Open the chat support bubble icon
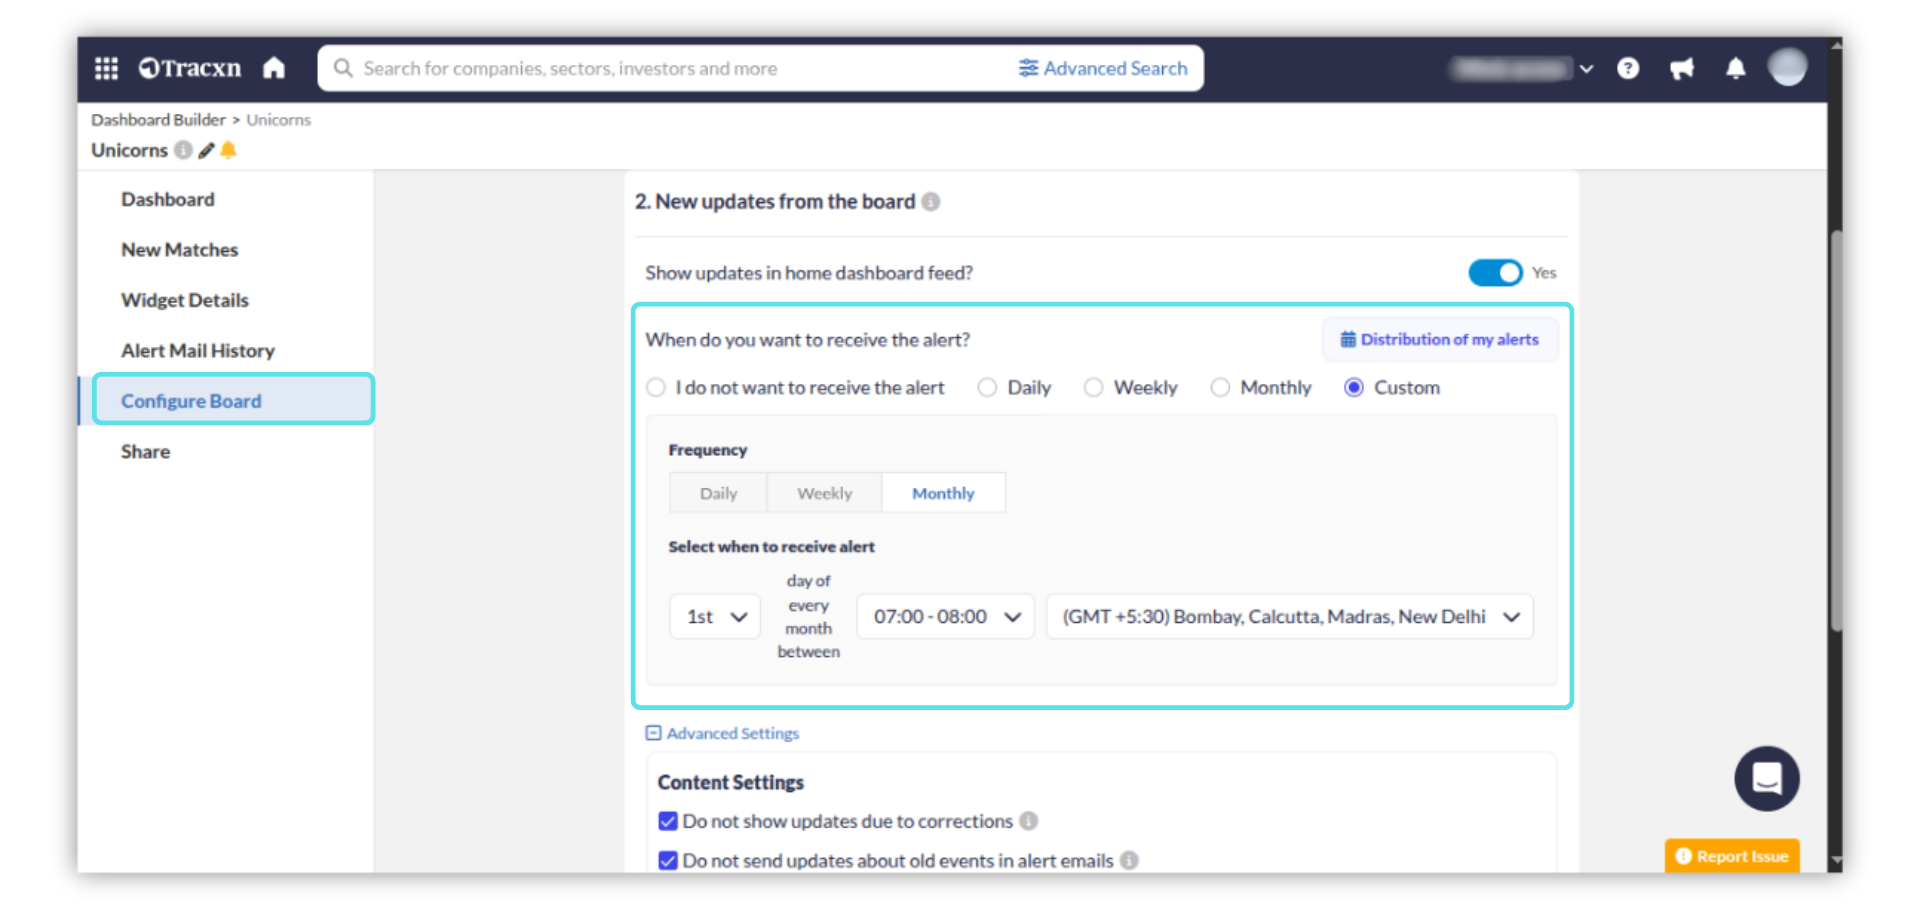This screenshot has height=917, width=1920. pos(1766,778)
